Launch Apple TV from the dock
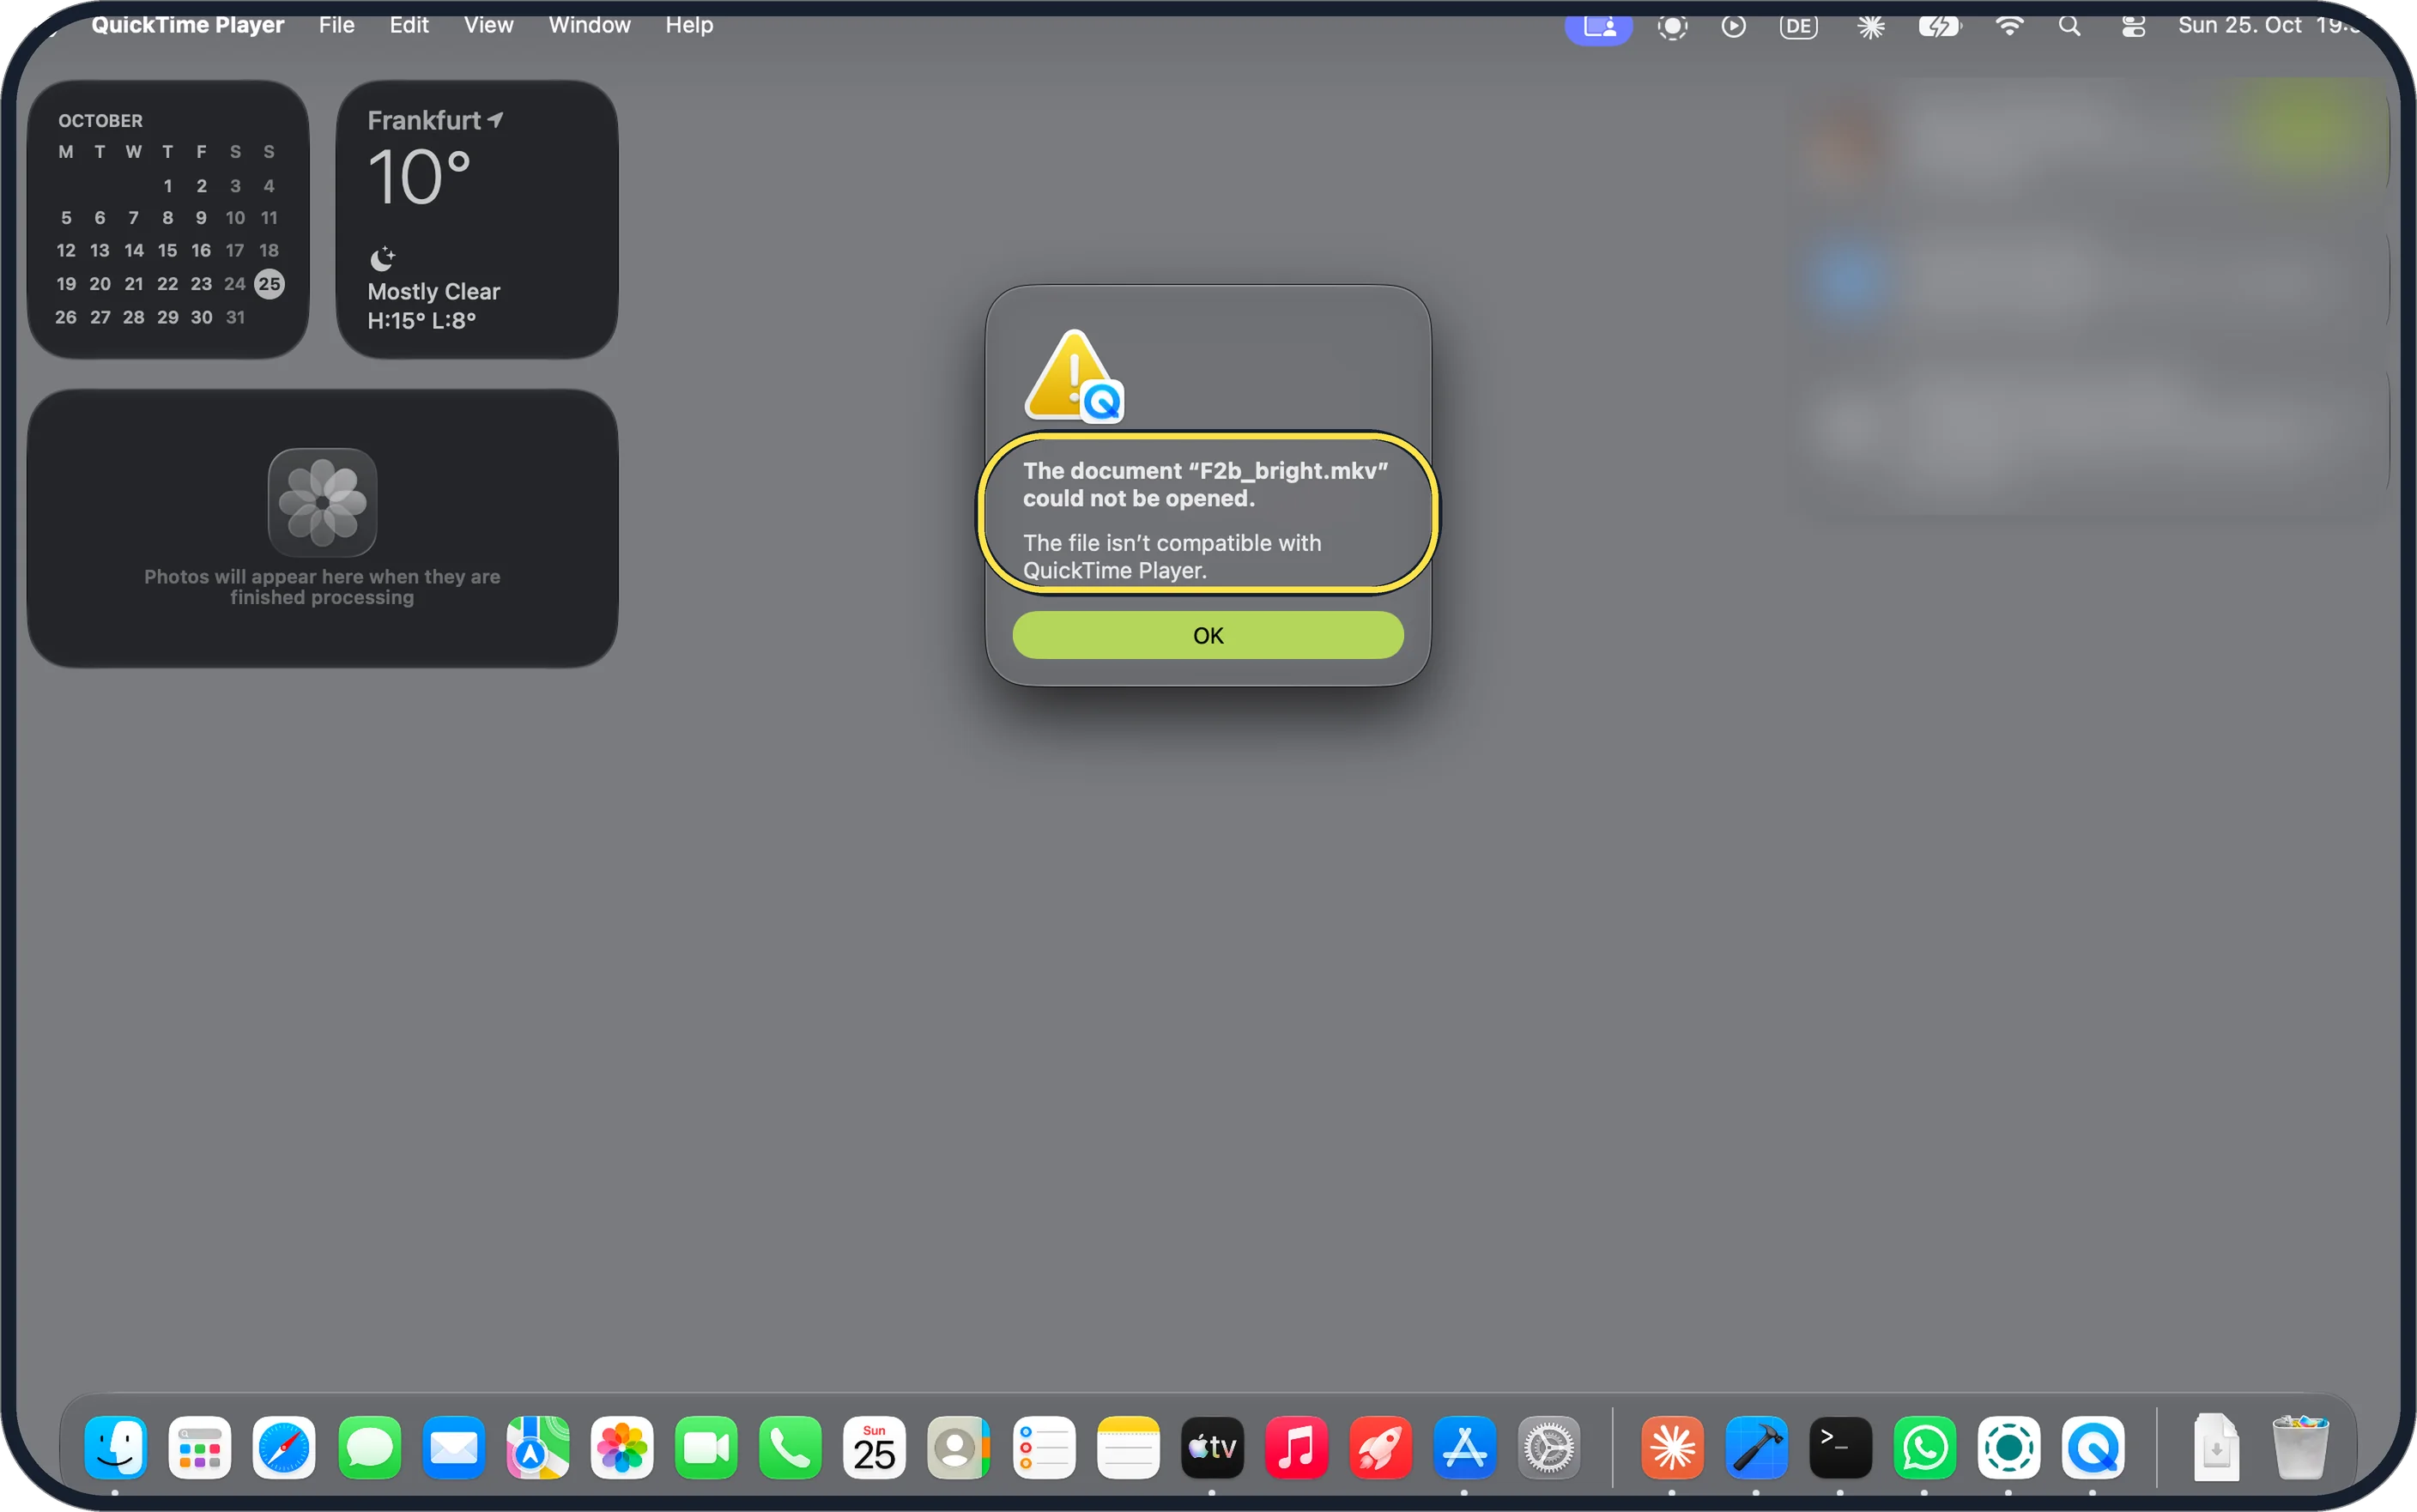The width and height of the screenshot is (2417, 1512). (1211, 1447)
